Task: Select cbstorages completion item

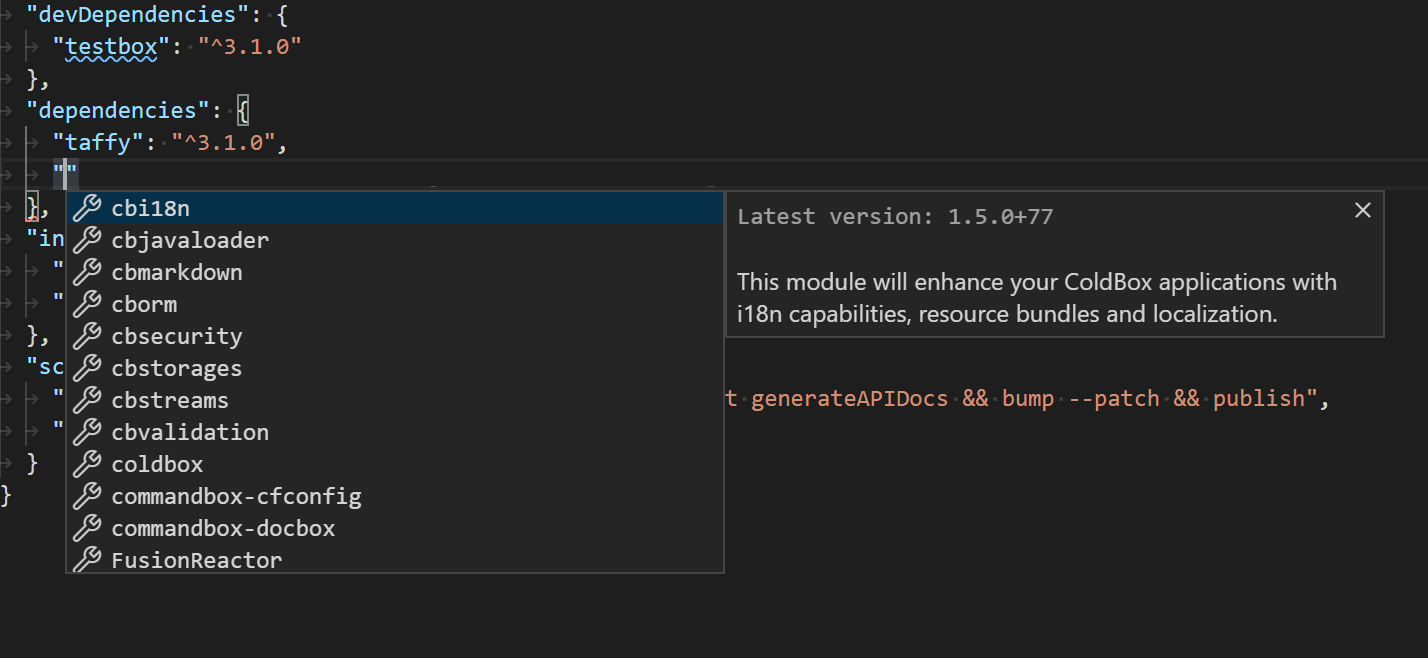Action: (395, 368)
